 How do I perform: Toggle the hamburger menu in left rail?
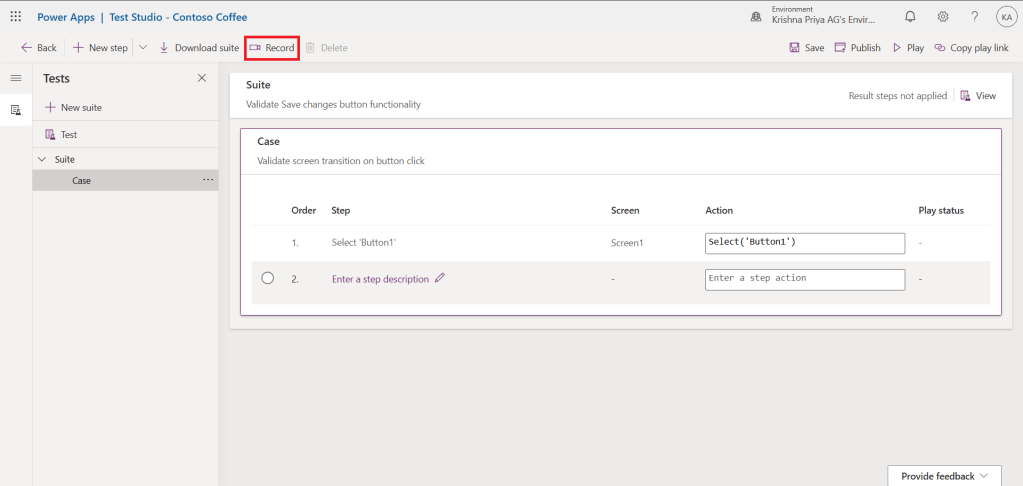tap(16, 78)
